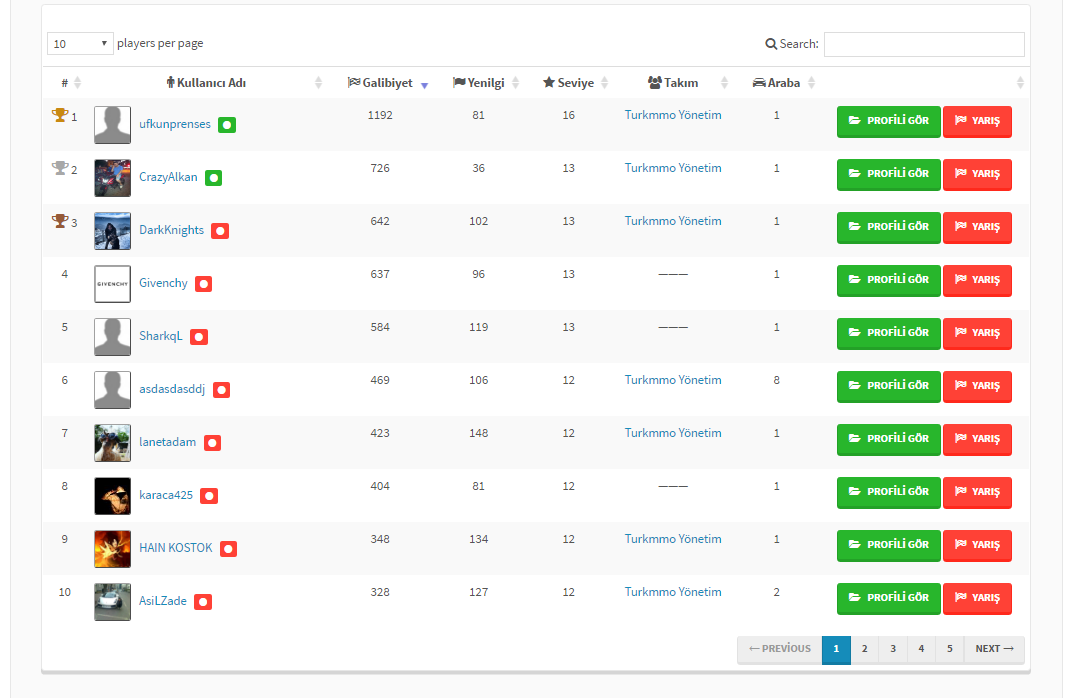Sort by Kullanıcı Adı column

[x=207, y=83]
